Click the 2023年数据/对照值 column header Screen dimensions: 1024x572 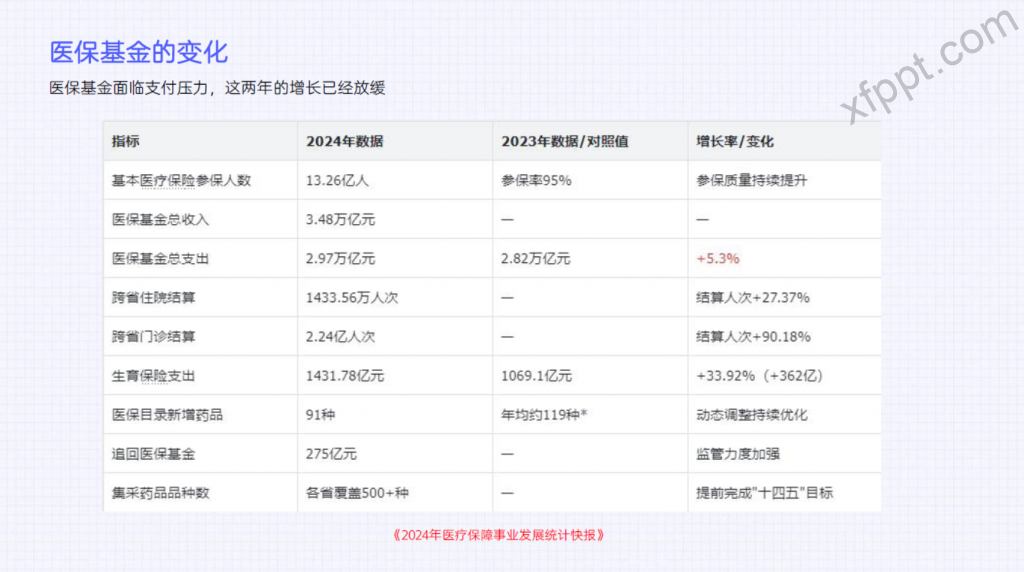pyautogui.click(x=564, y=141)
